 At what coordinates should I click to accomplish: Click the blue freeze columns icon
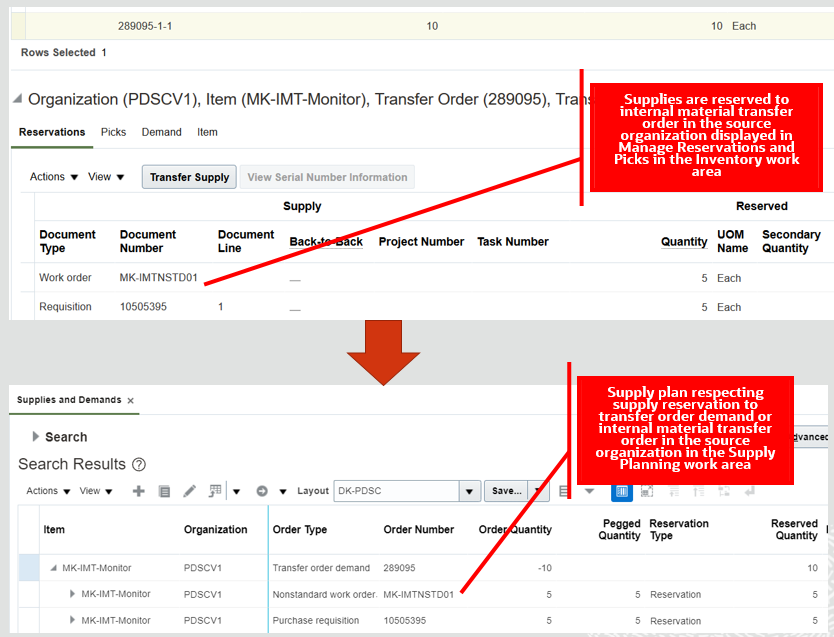point(622,491)
